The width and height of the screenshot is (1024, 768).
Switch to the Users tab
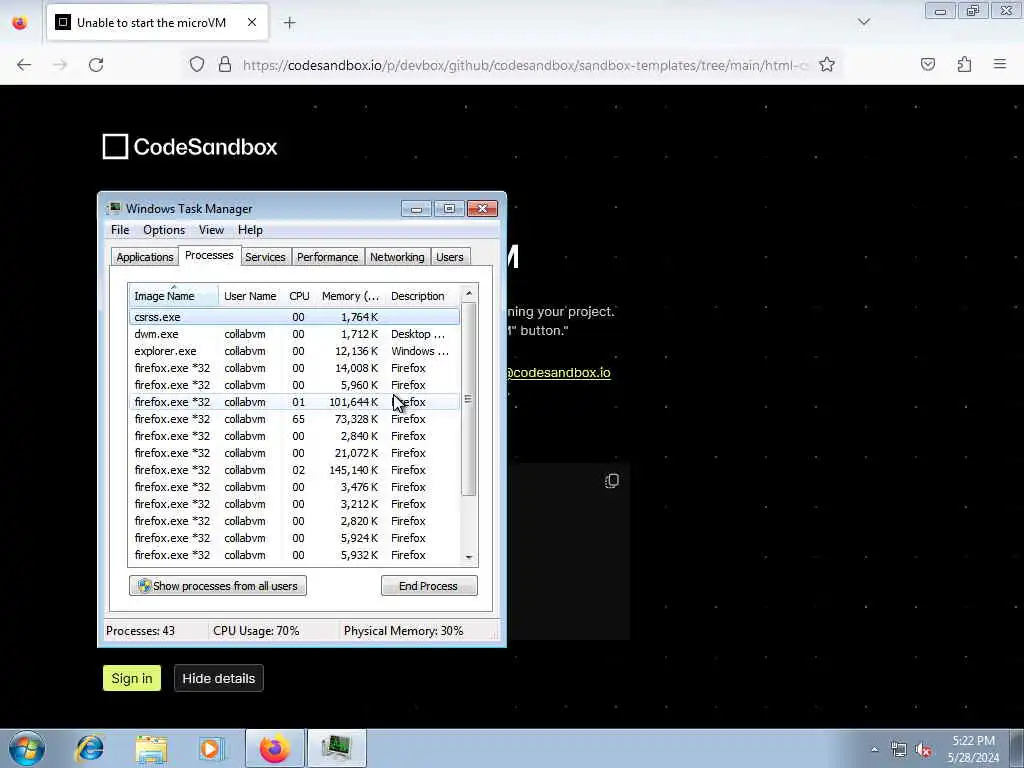tap(449, 257)
